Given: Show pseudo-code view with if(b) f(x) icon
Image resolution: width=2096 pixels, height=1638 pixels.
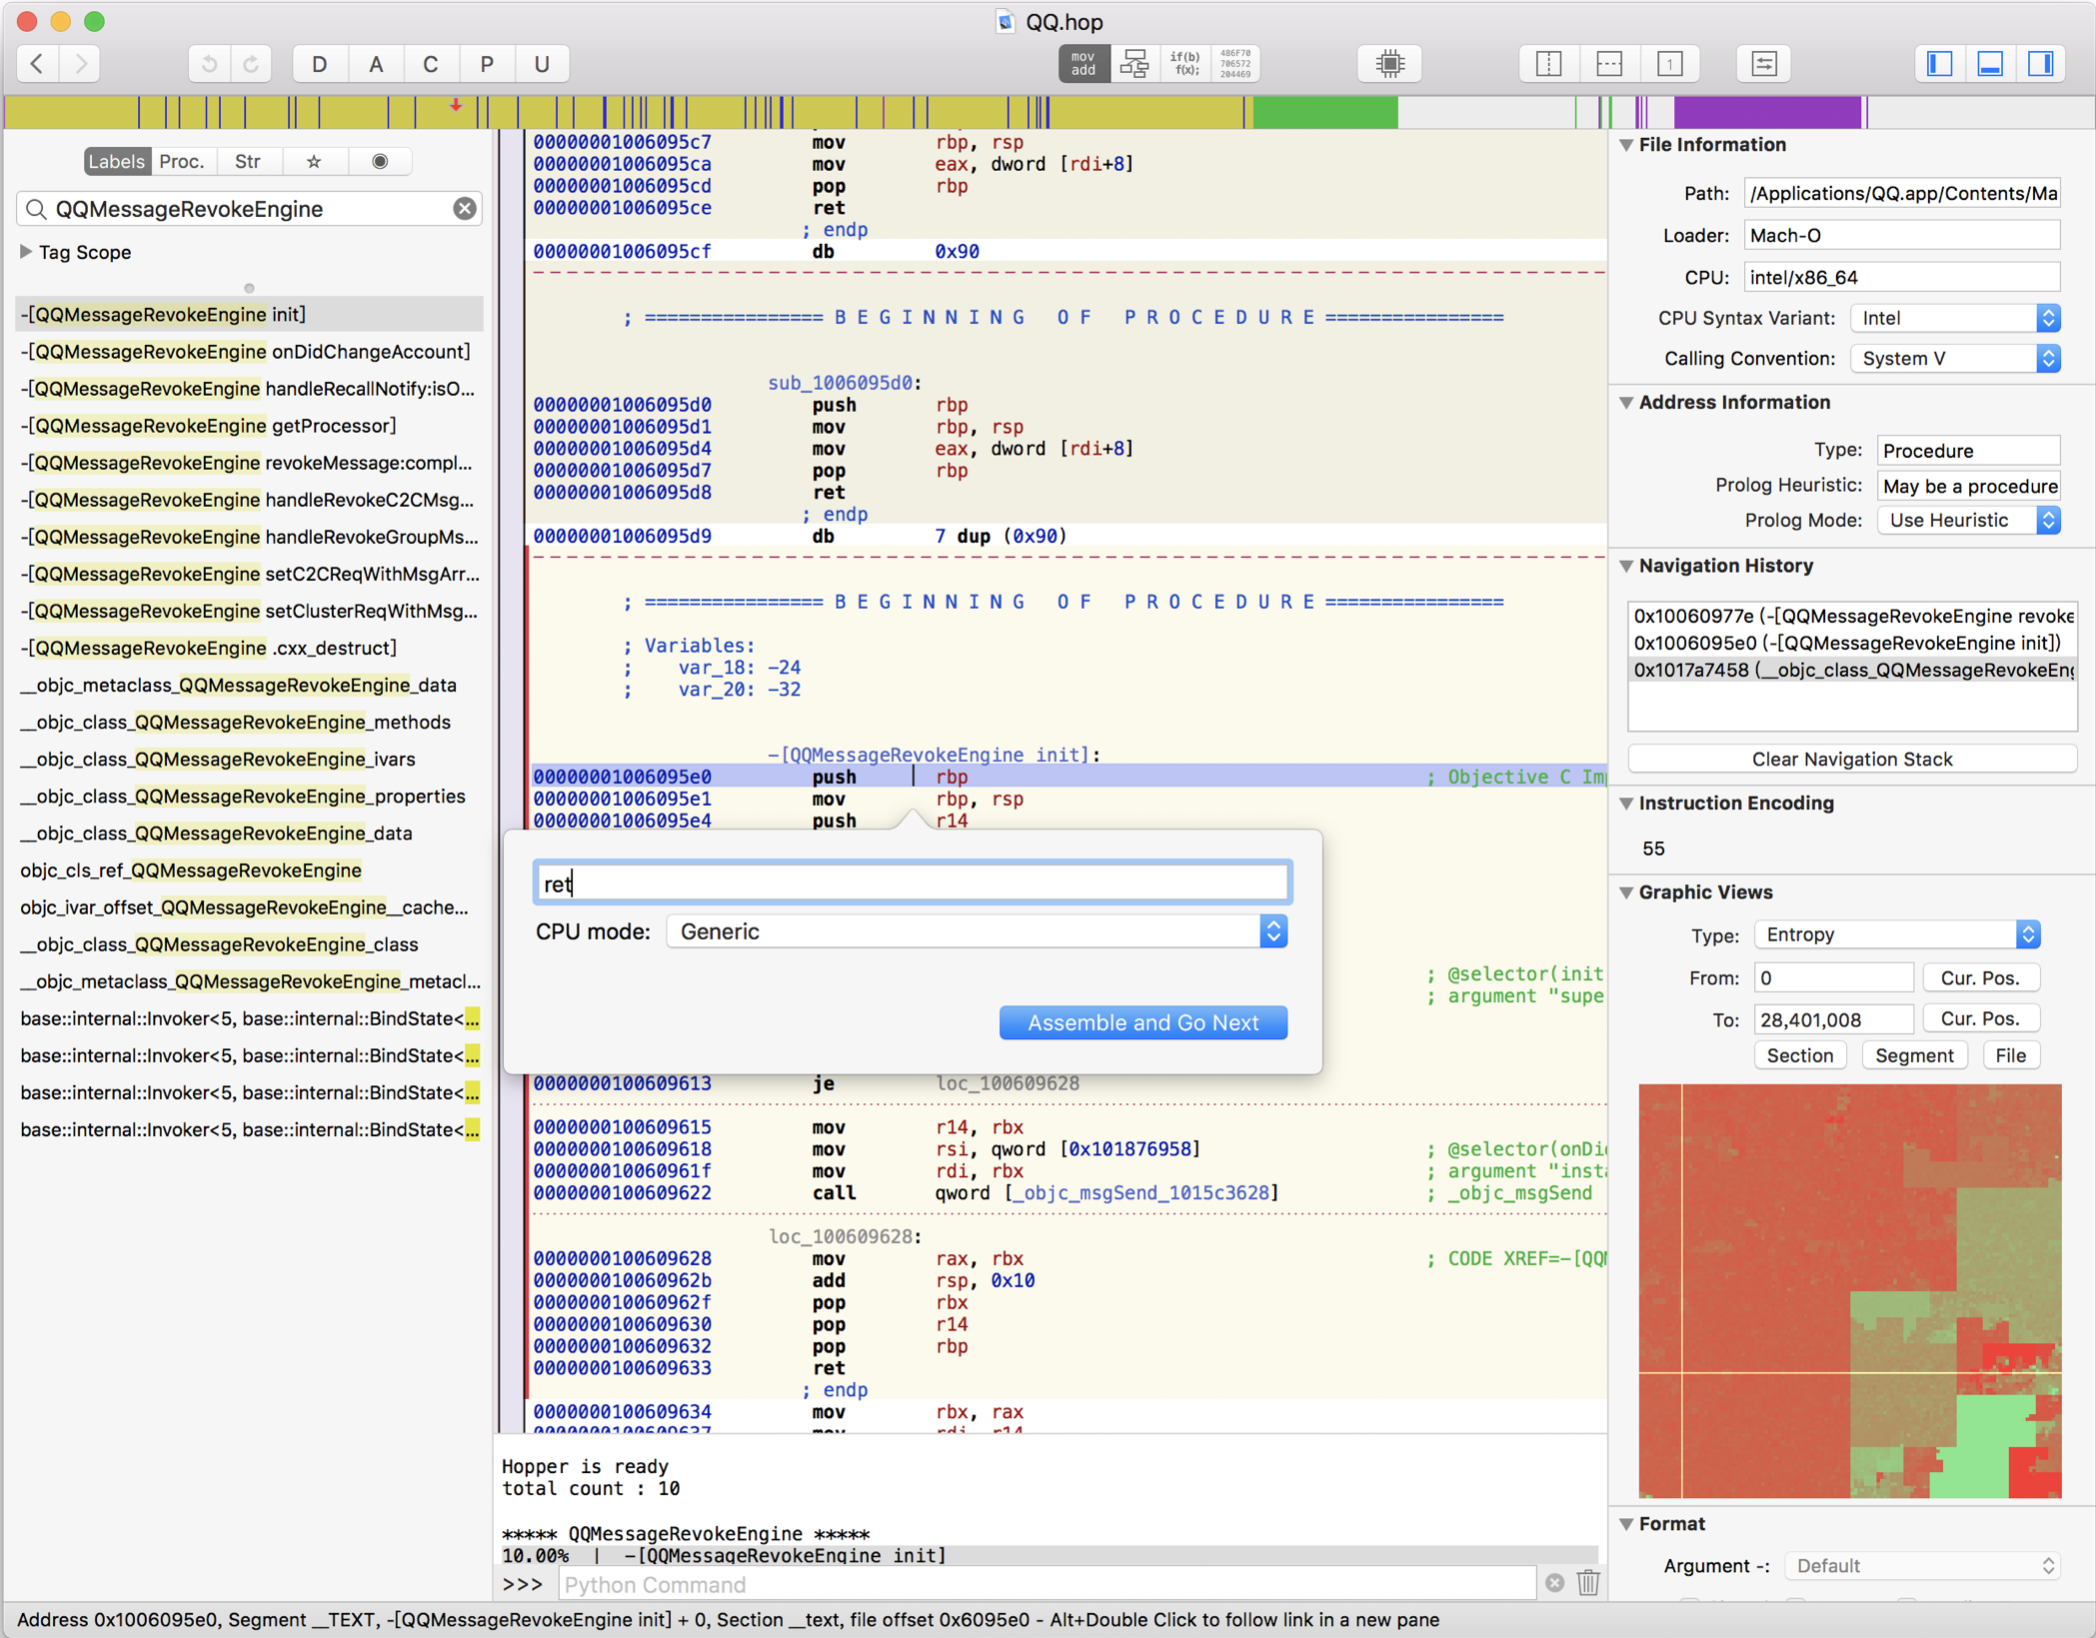Looking at the screenshot, I should pyautogui.click(x=1185, y=64).
